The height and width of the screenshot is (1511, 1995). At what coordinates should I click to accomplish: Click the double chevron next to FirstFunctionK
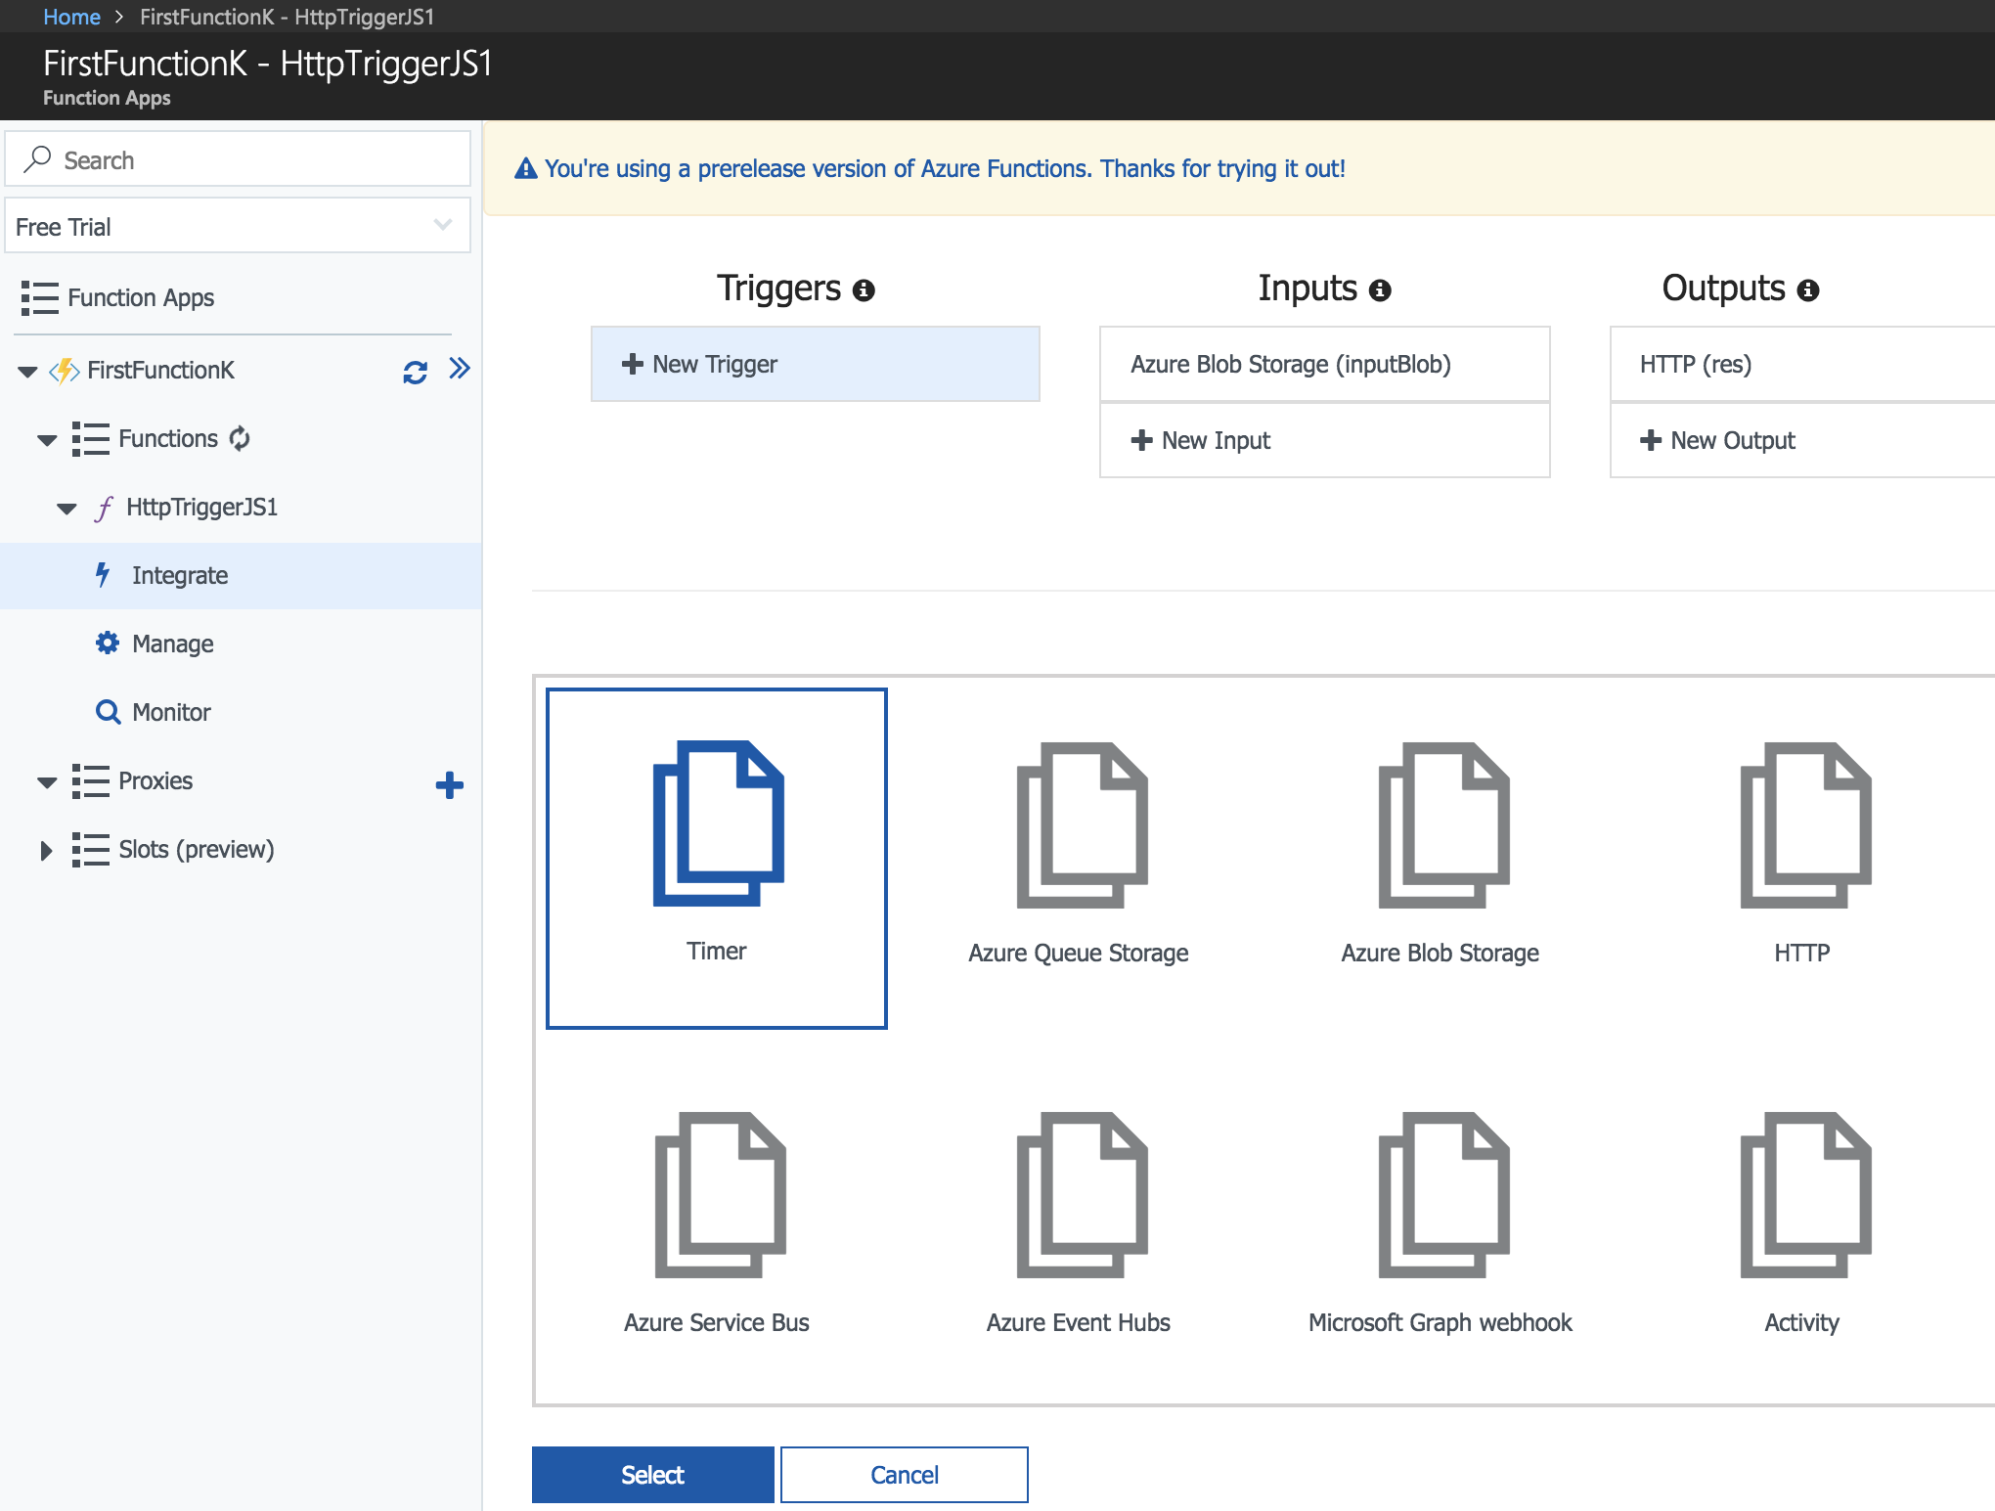pos(459,369)
